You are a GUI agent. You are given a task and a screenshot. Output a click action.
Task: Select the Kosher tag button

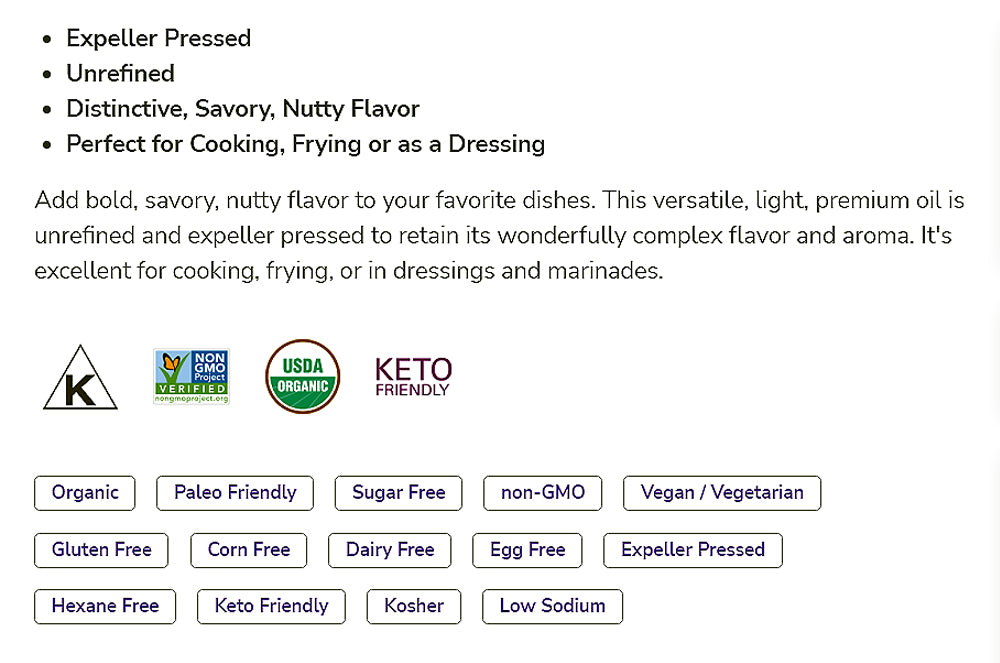(414, 606)
